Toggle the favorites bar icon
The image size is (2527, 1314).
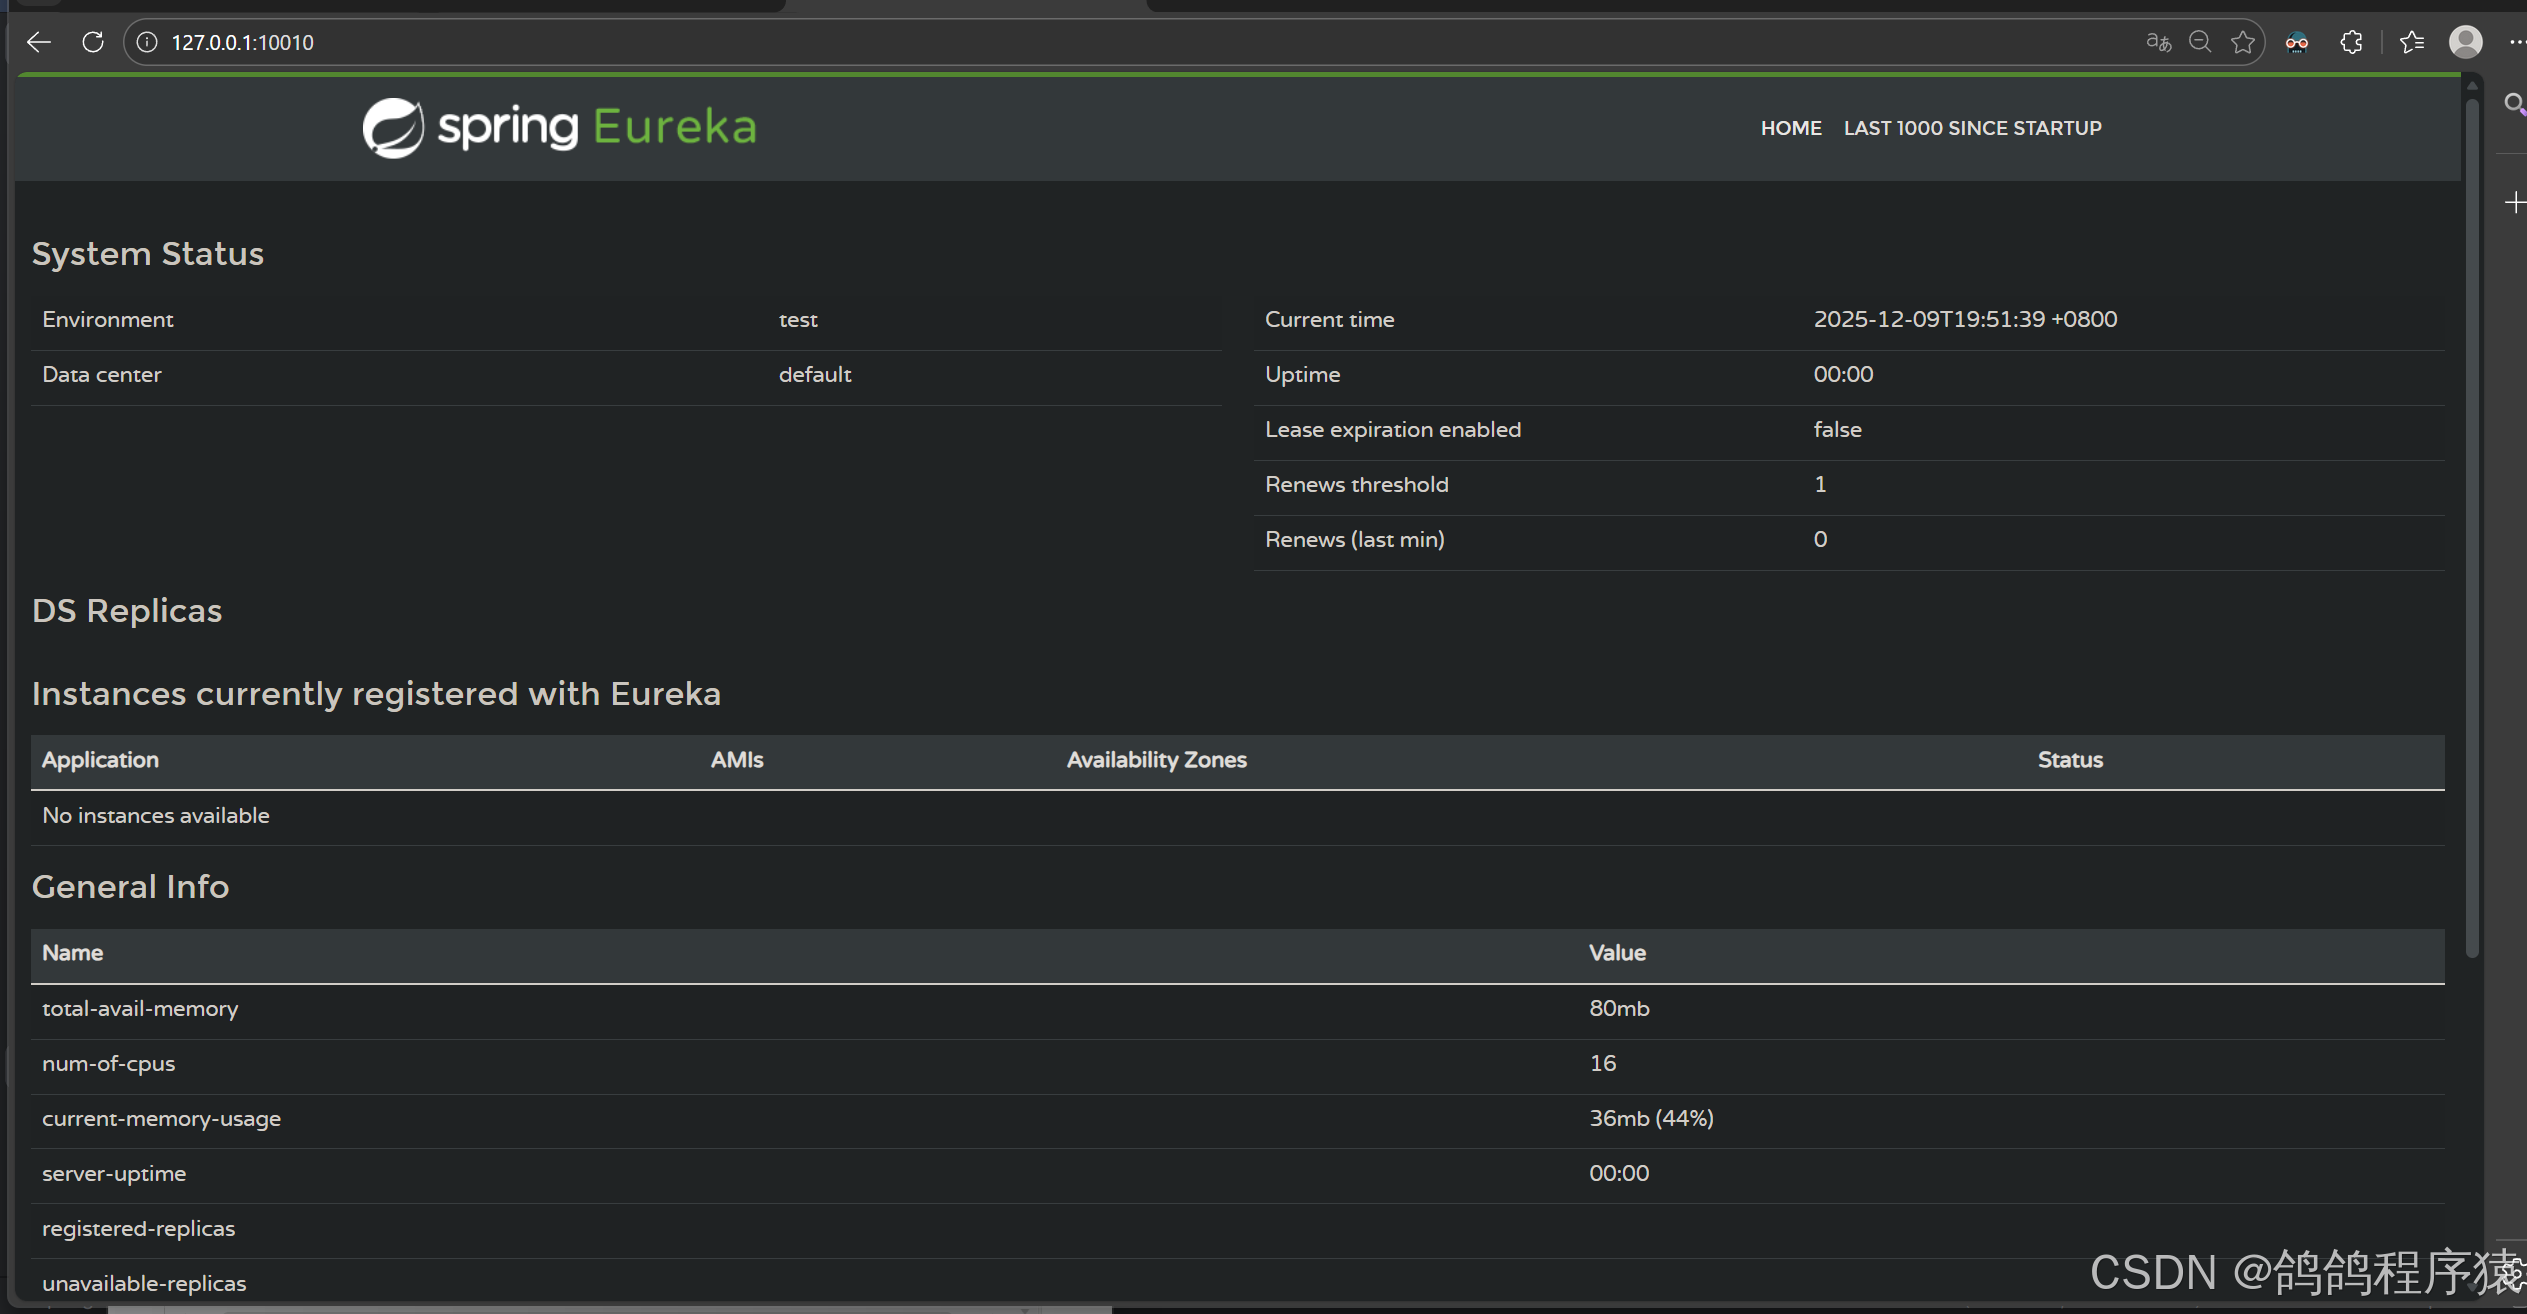2412,42
